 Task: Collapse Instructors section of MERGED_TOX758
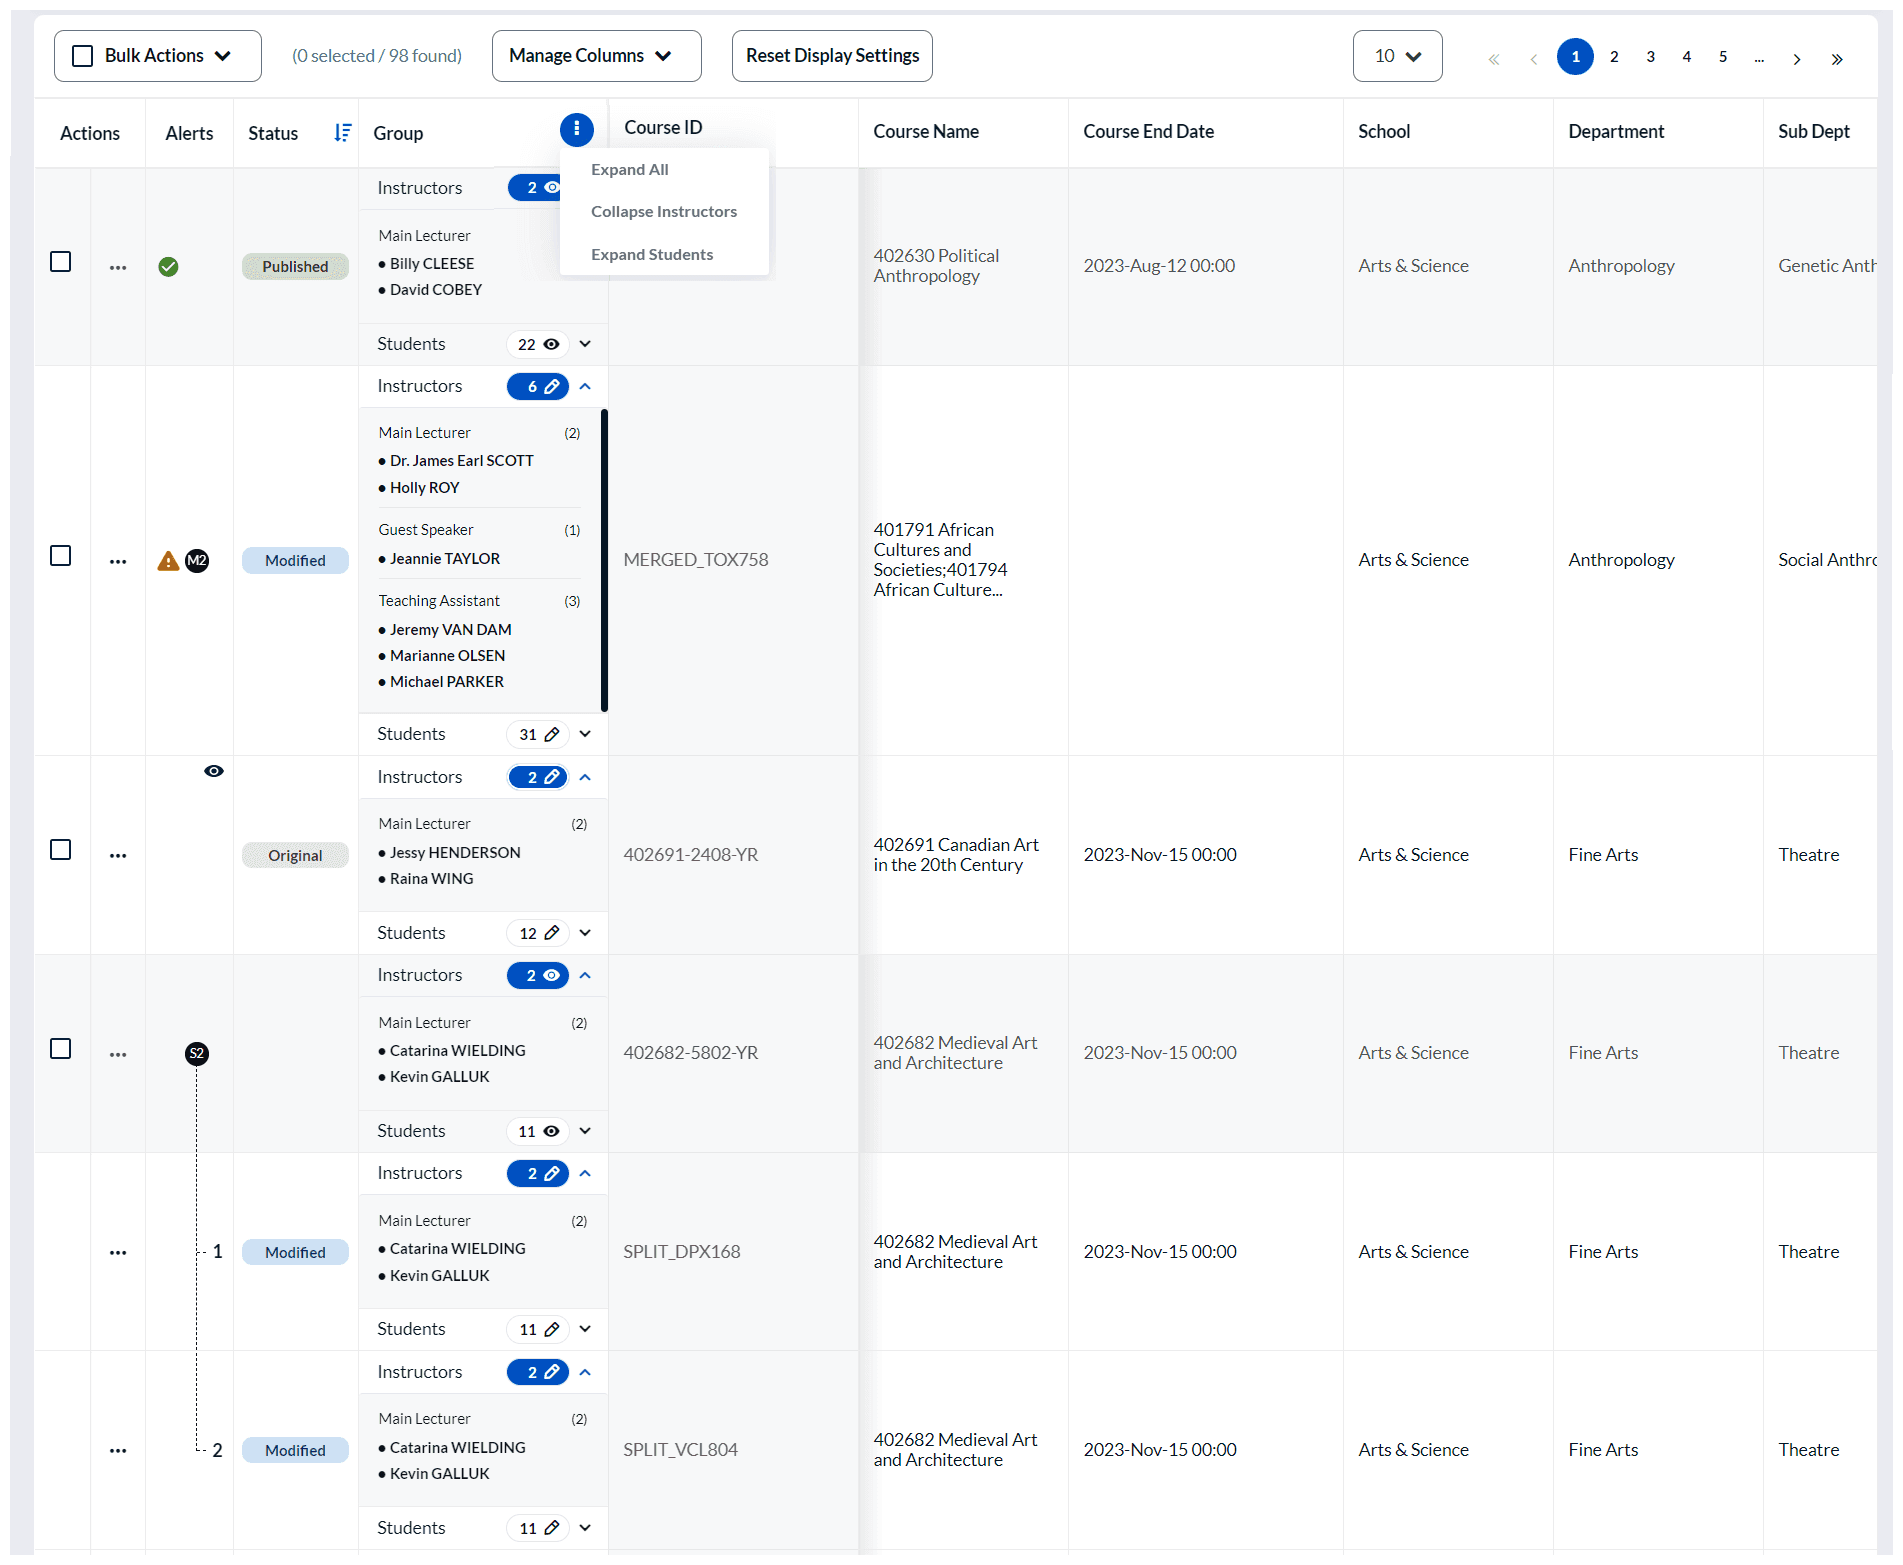point(585,386)
